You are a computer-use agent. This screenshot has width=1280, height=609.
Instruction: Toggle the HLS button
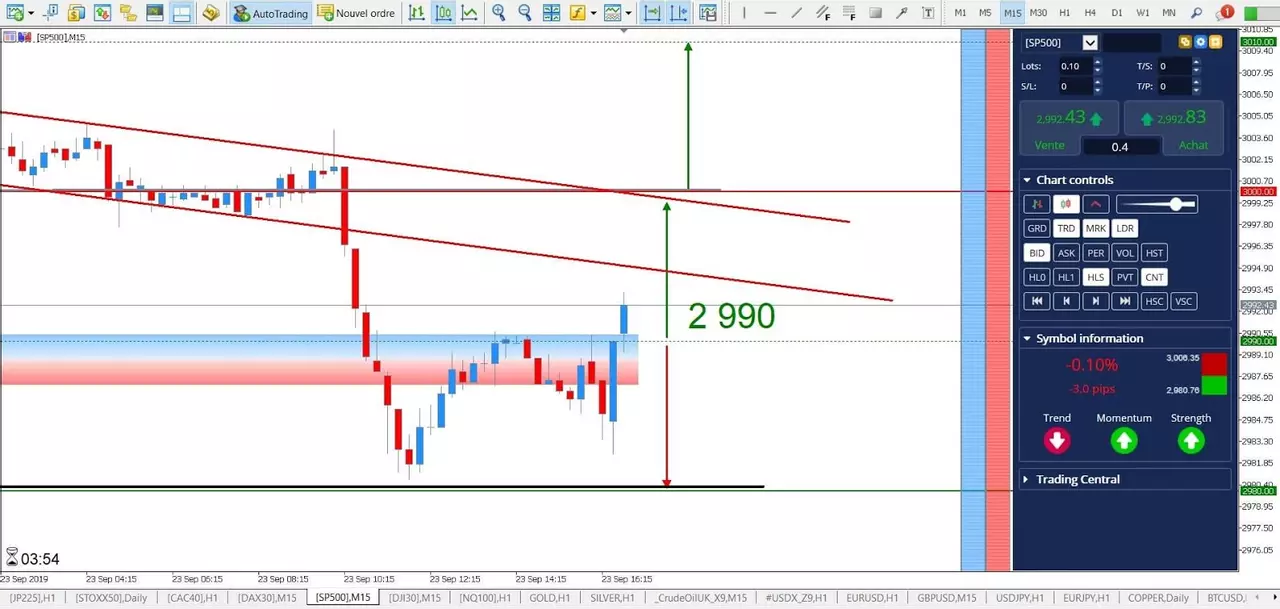coord(1096,277)
